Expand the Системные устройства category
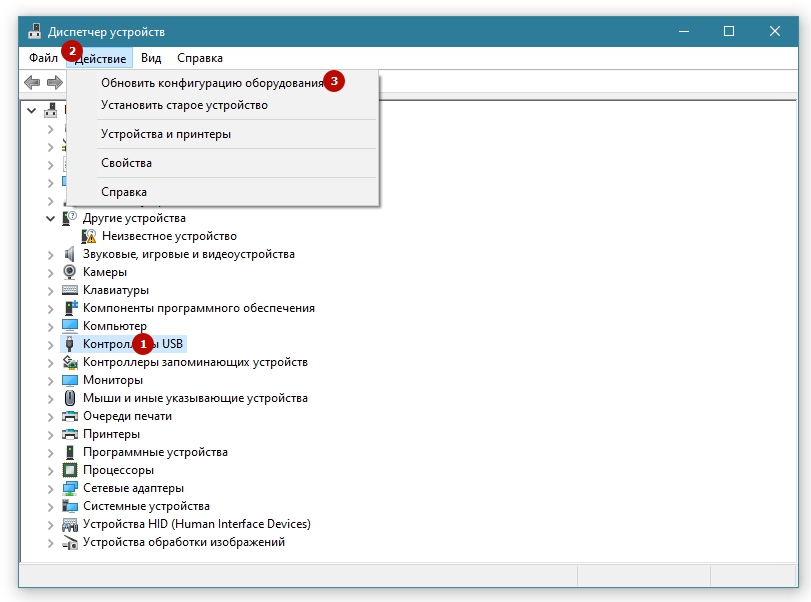 click(50, 507)
